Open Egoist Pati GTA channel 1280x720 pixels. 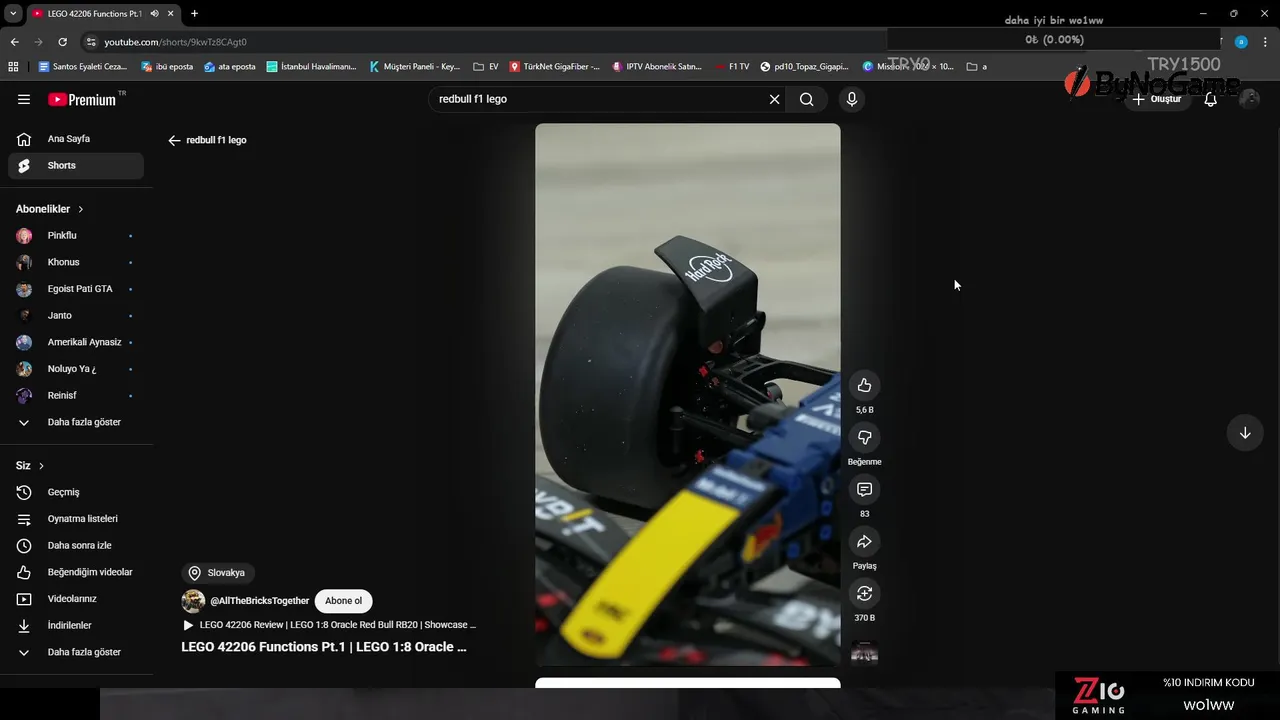click(76, 289)
